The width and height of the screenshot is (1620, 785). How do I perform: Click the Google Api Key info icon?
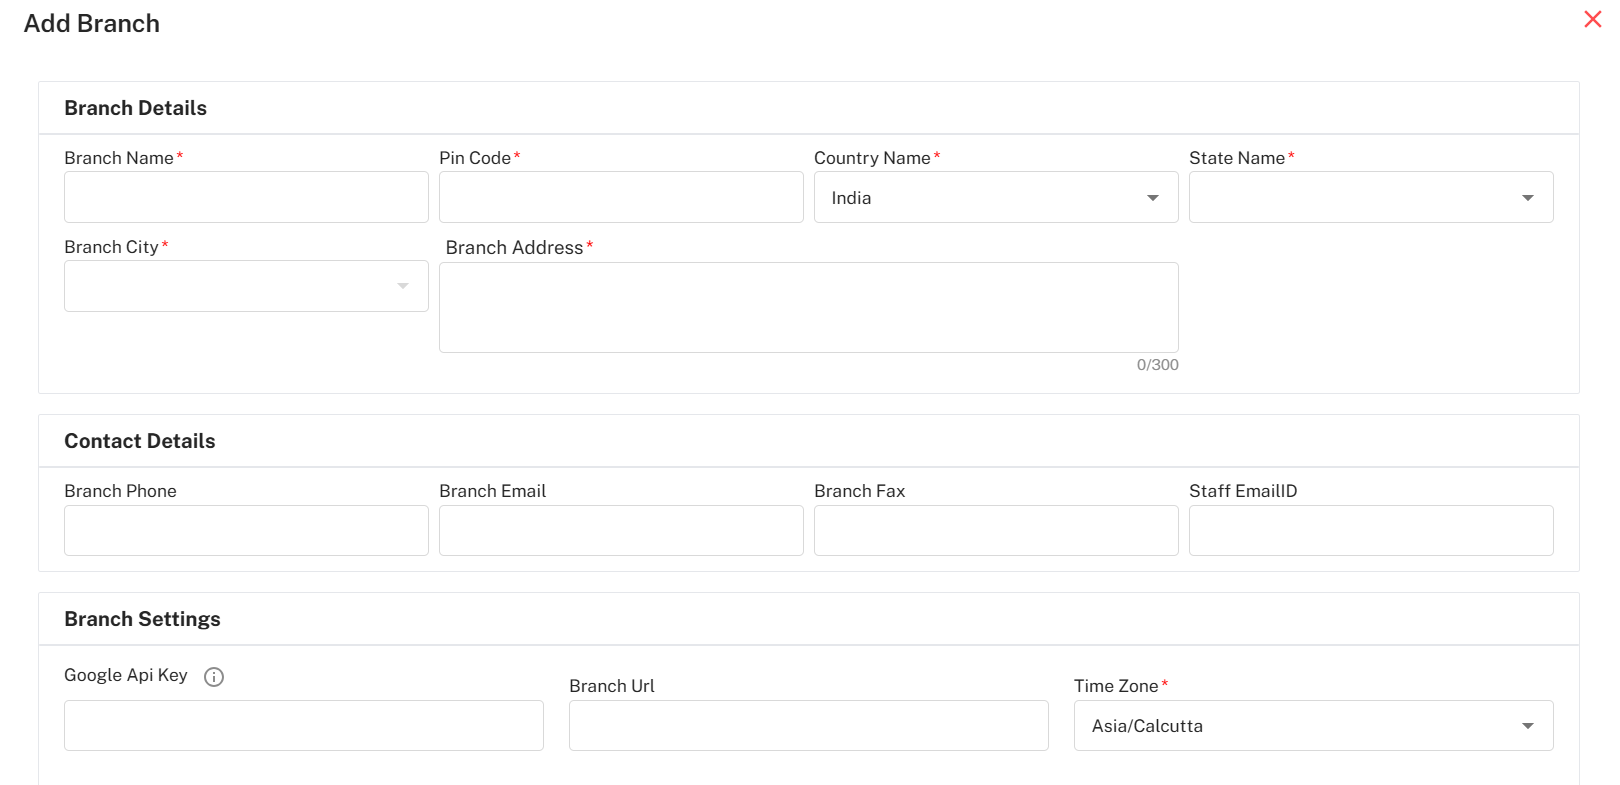[214, 677]
